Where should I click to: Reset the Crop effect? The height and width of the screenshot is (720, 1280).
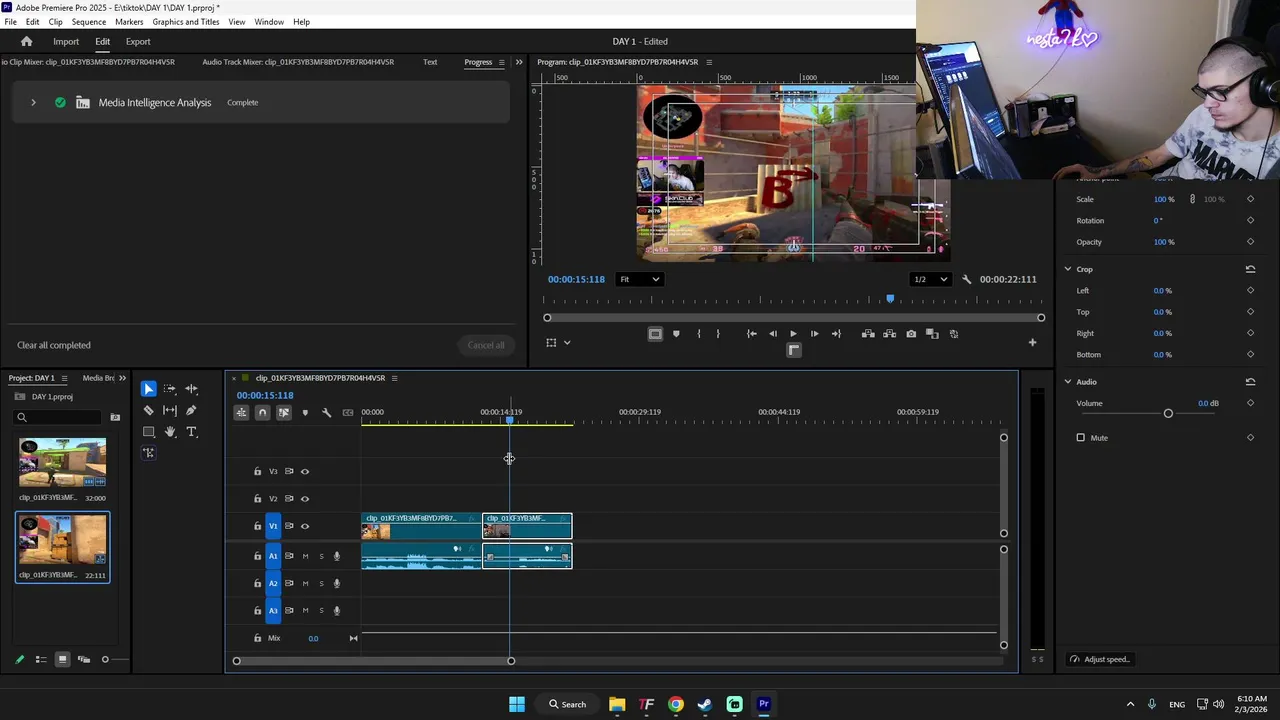coord(1250,269)
